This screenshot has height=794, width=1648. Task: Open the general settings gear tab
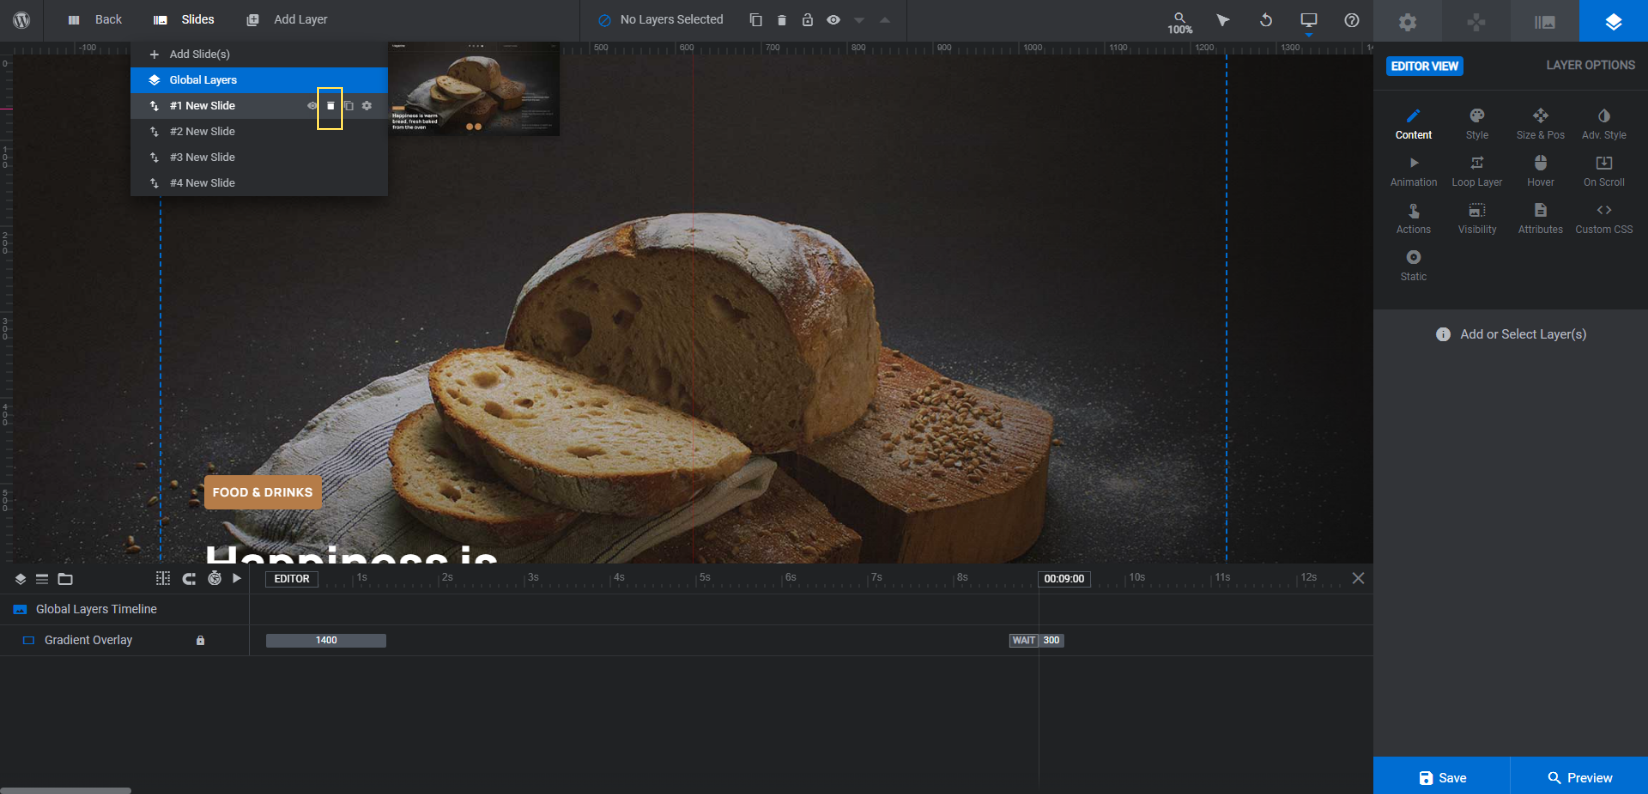pos(1408,21)
